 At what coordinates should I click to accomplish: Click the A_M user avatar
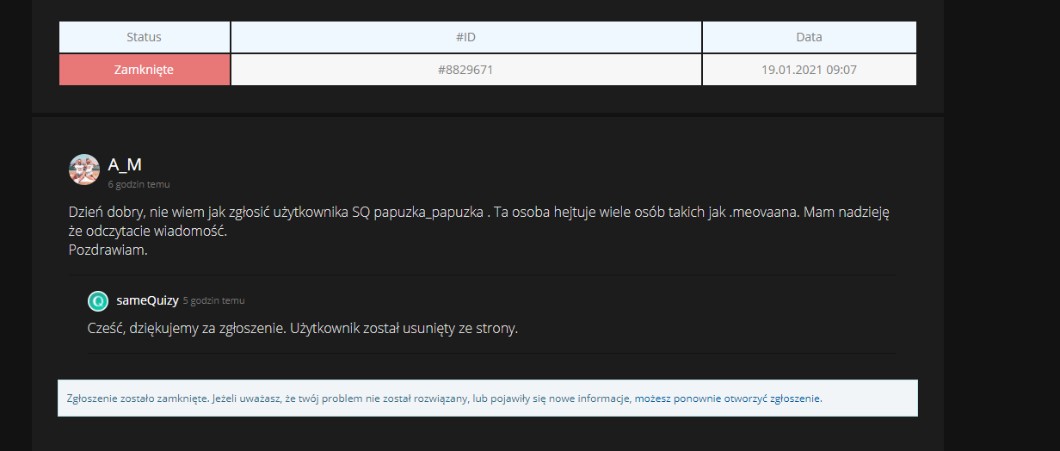(x=84, y=169)
